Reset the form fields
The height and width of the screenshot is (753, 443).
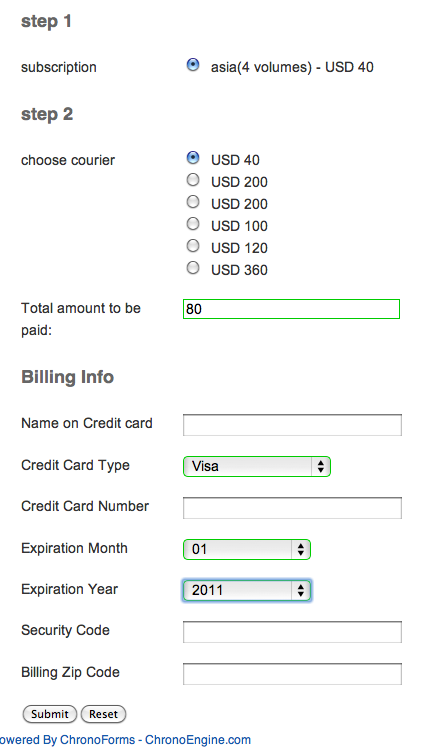pyautogui.click(x=103, y=714)
